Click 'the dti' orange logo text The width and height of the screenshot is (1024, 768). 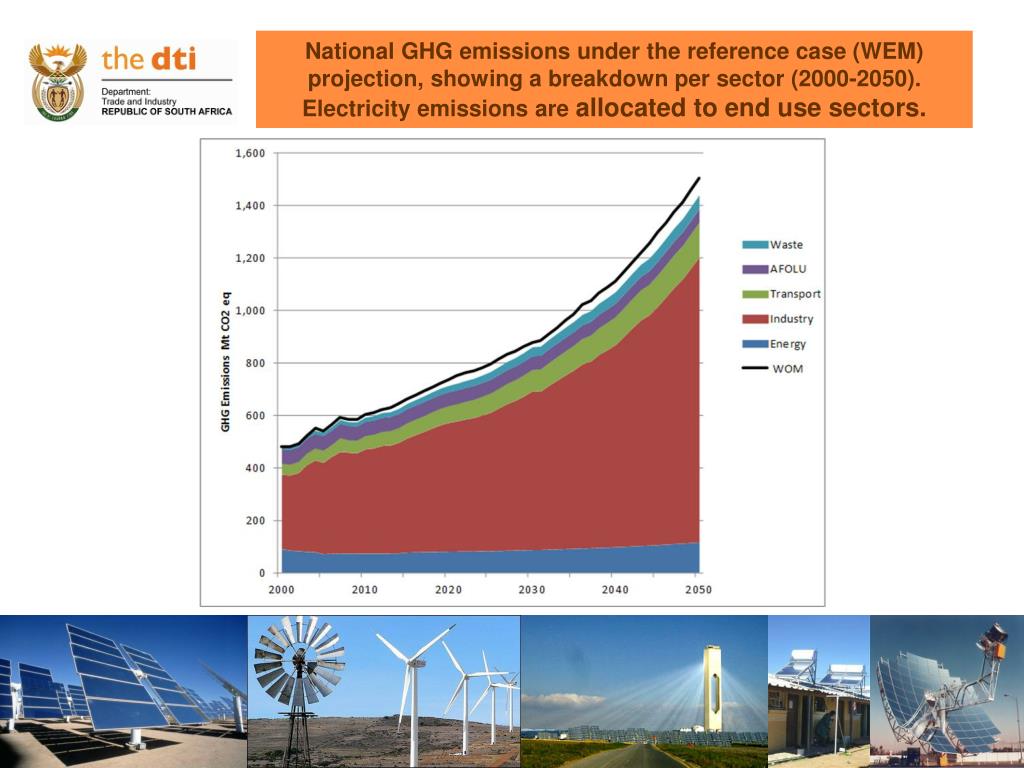[x=149, y=59]
